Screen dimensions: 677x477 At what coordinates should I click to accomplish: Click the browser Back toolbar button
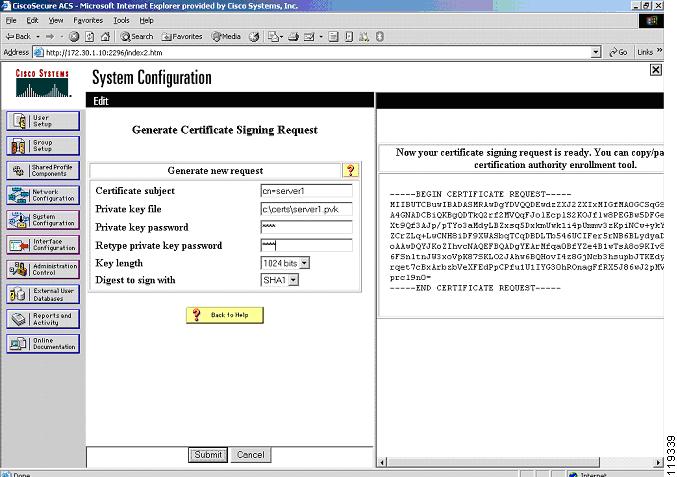(x=18, y=37)
